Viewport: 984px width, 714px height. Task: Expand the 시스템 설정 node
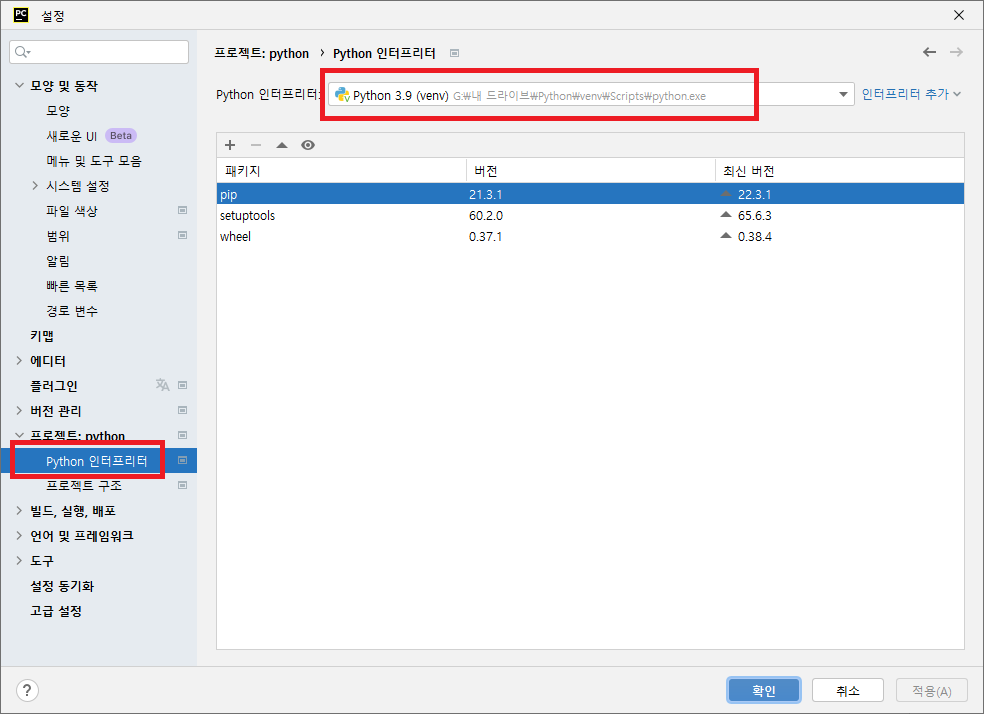35,185
